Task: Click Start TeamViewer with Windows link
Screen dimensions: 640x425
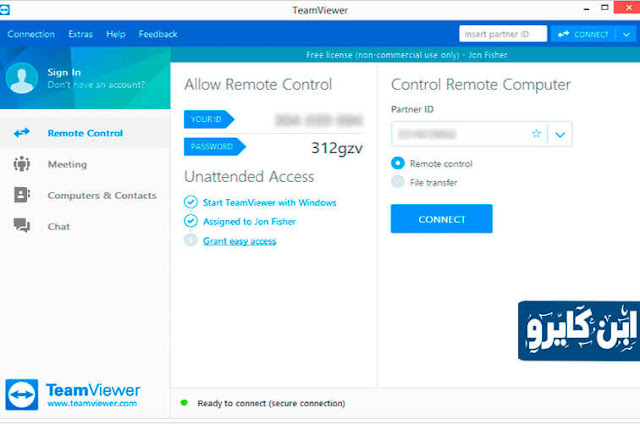Action: click(269, 202)
